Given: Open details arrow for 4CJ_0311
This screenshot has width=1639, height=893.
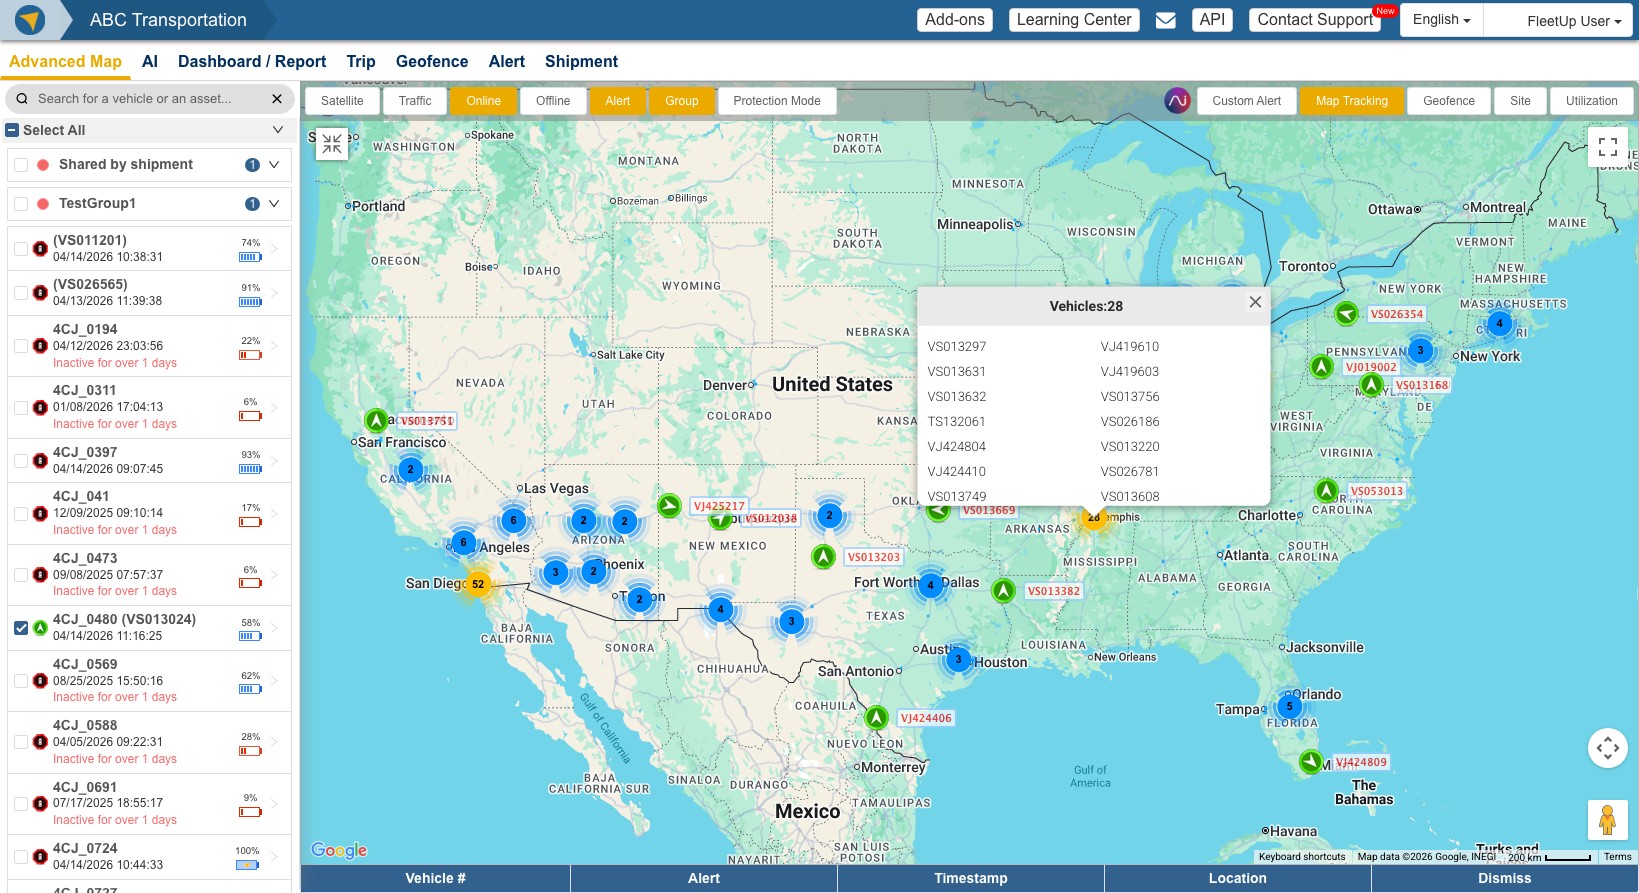Looking at the screenshot, I should coord(274,407).
